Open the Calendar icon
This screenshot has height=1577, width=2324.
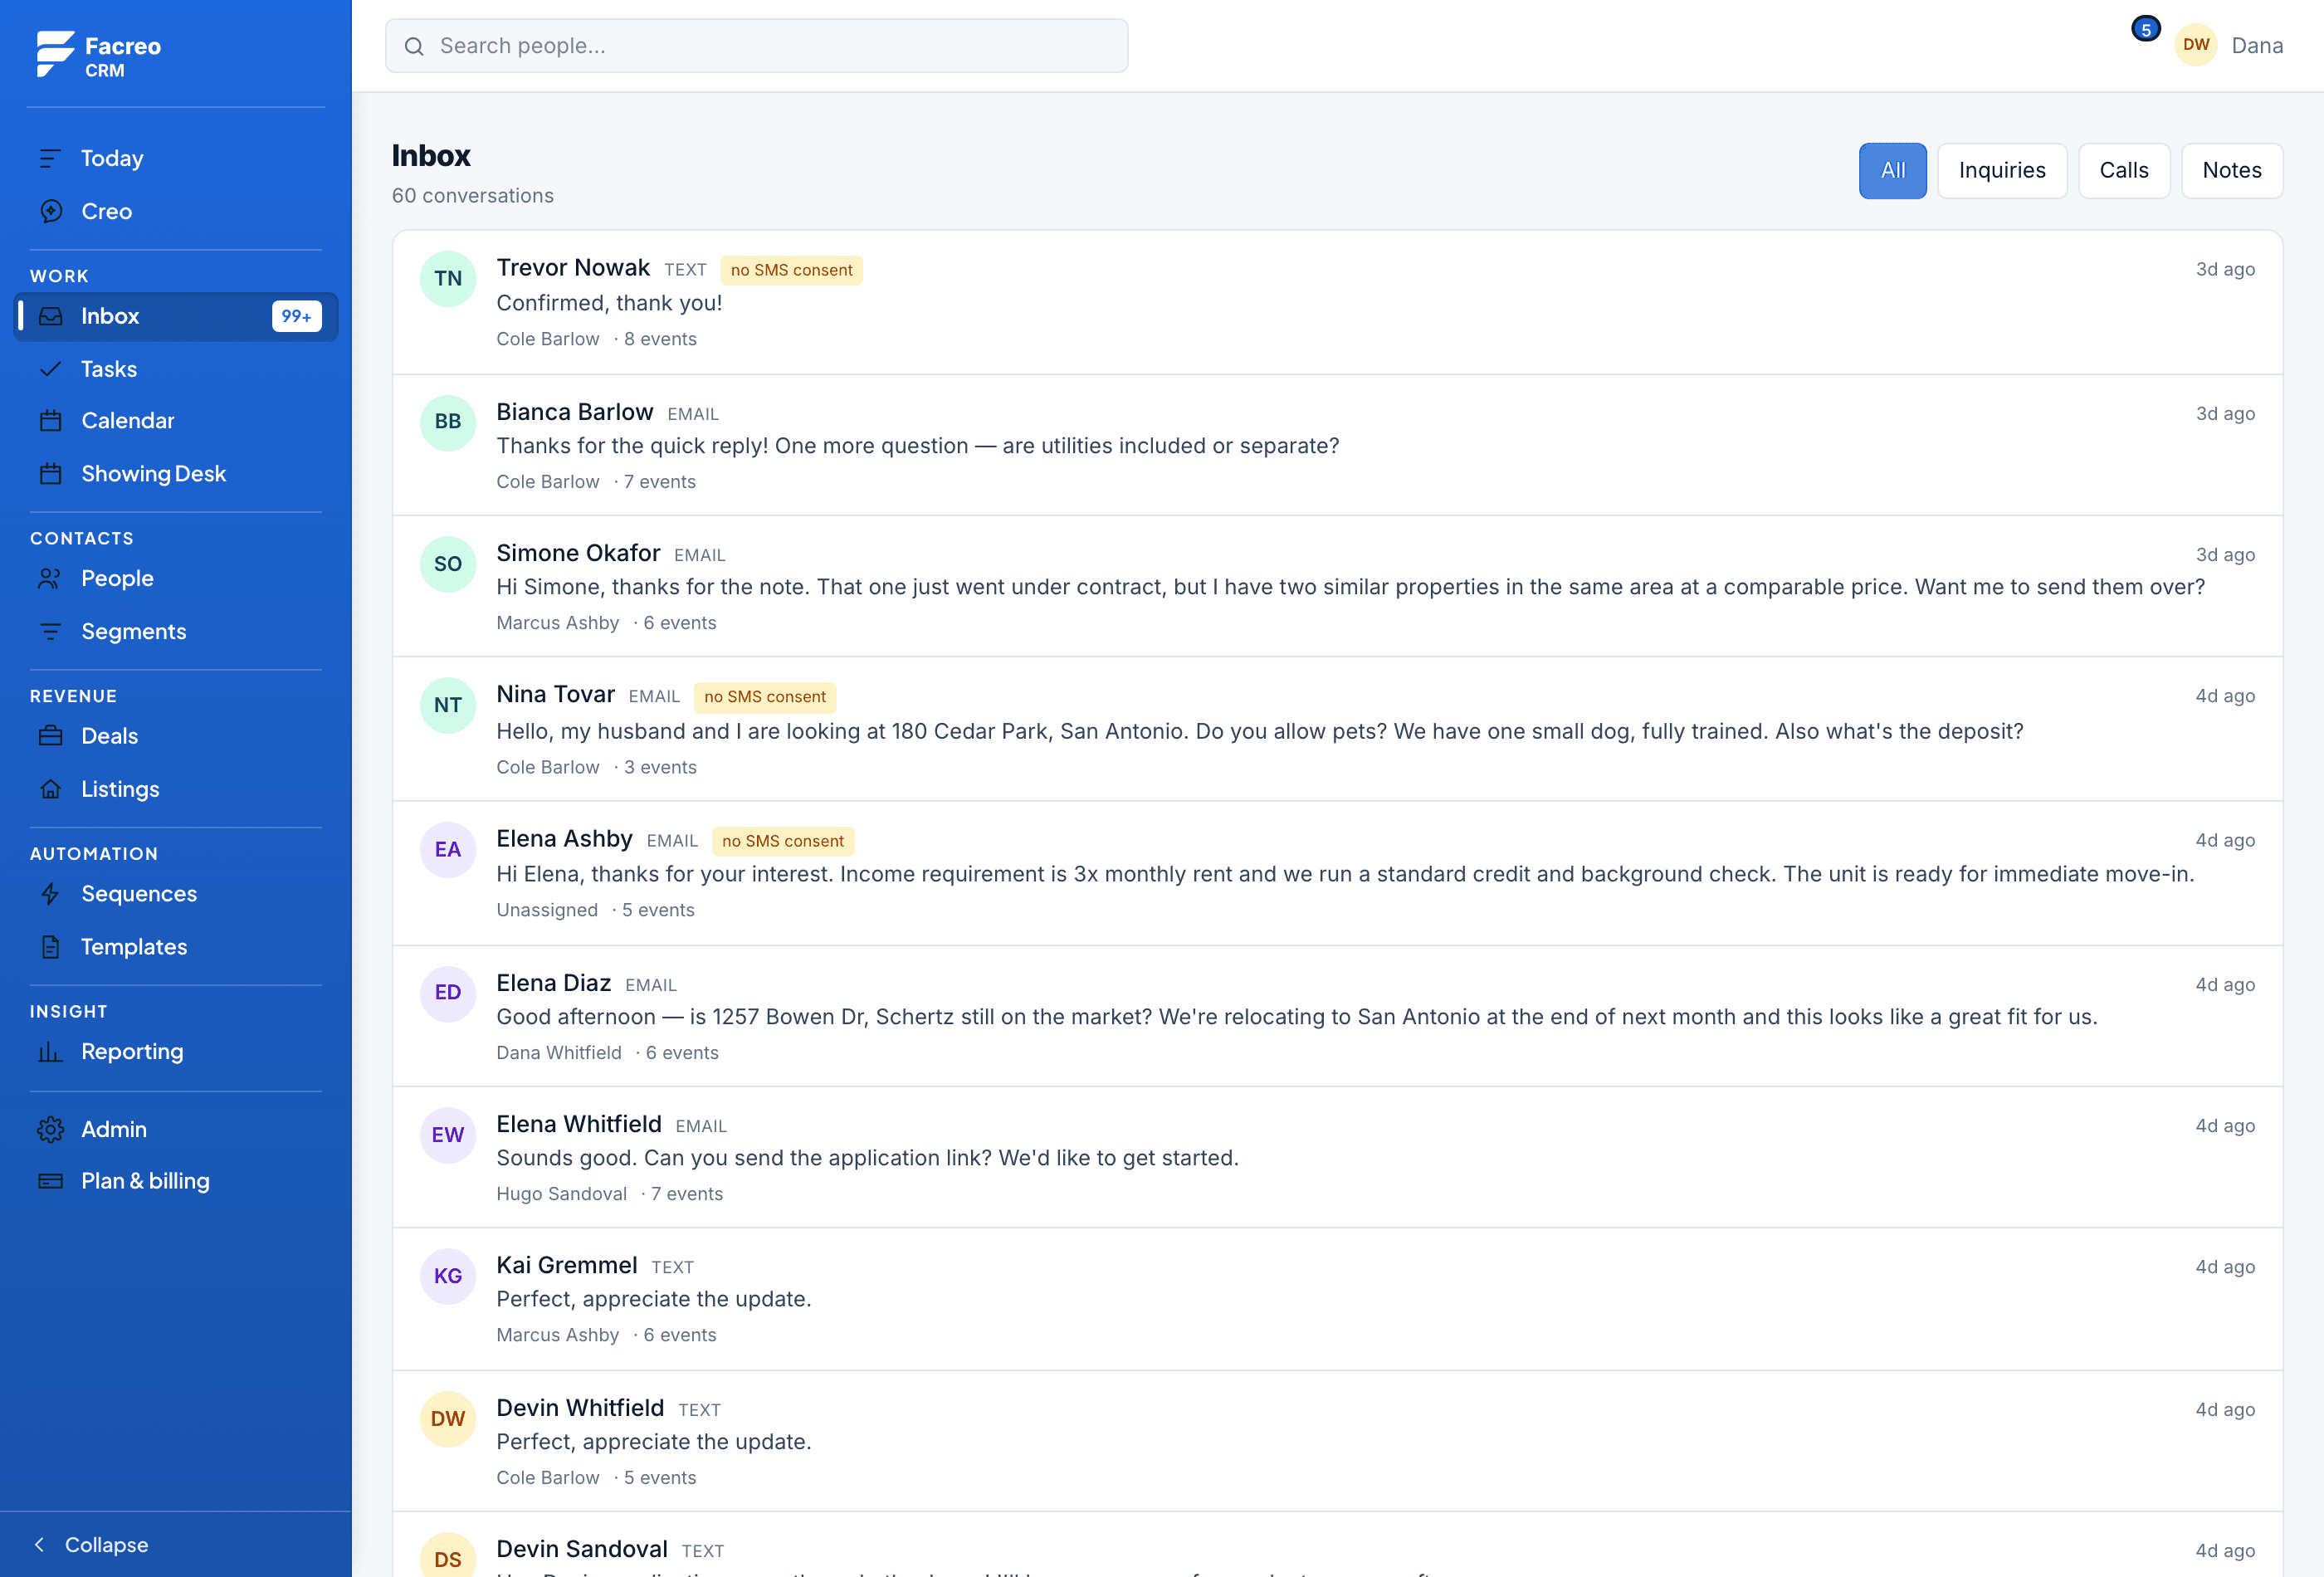[50, 421]
